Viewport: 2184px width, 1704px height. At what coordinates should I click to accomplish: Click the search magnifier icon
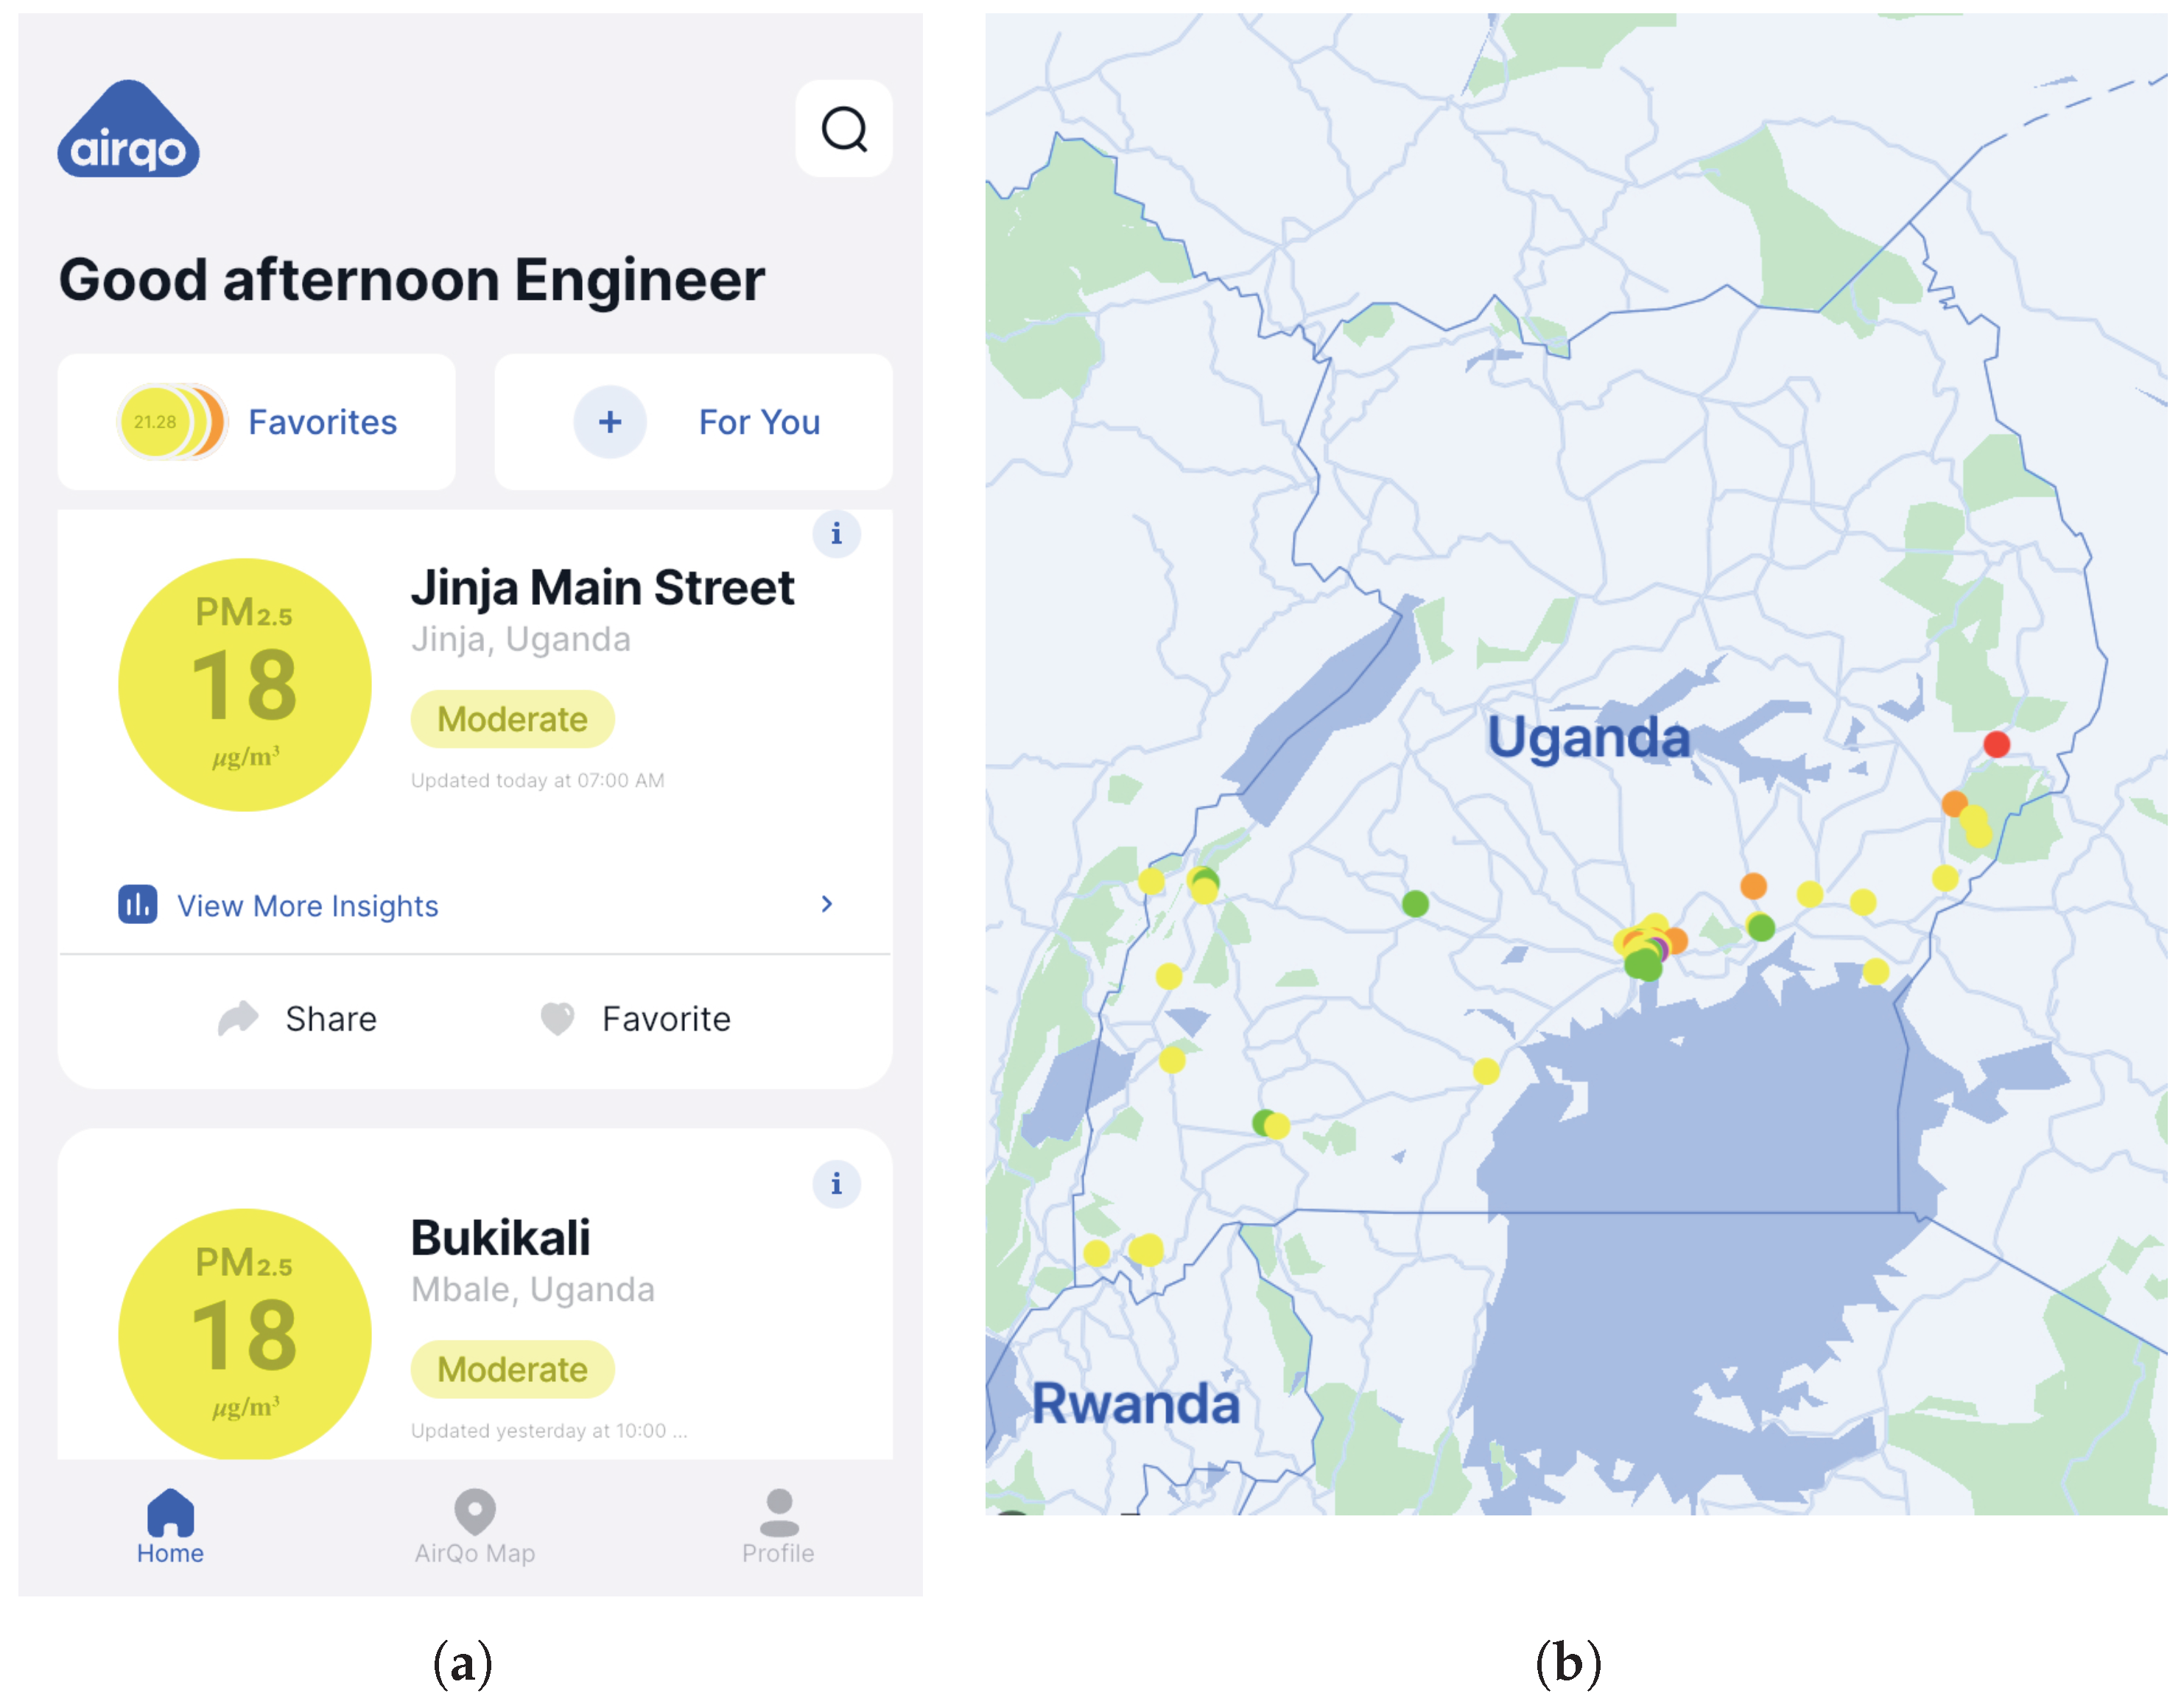[x=843, y=129]
